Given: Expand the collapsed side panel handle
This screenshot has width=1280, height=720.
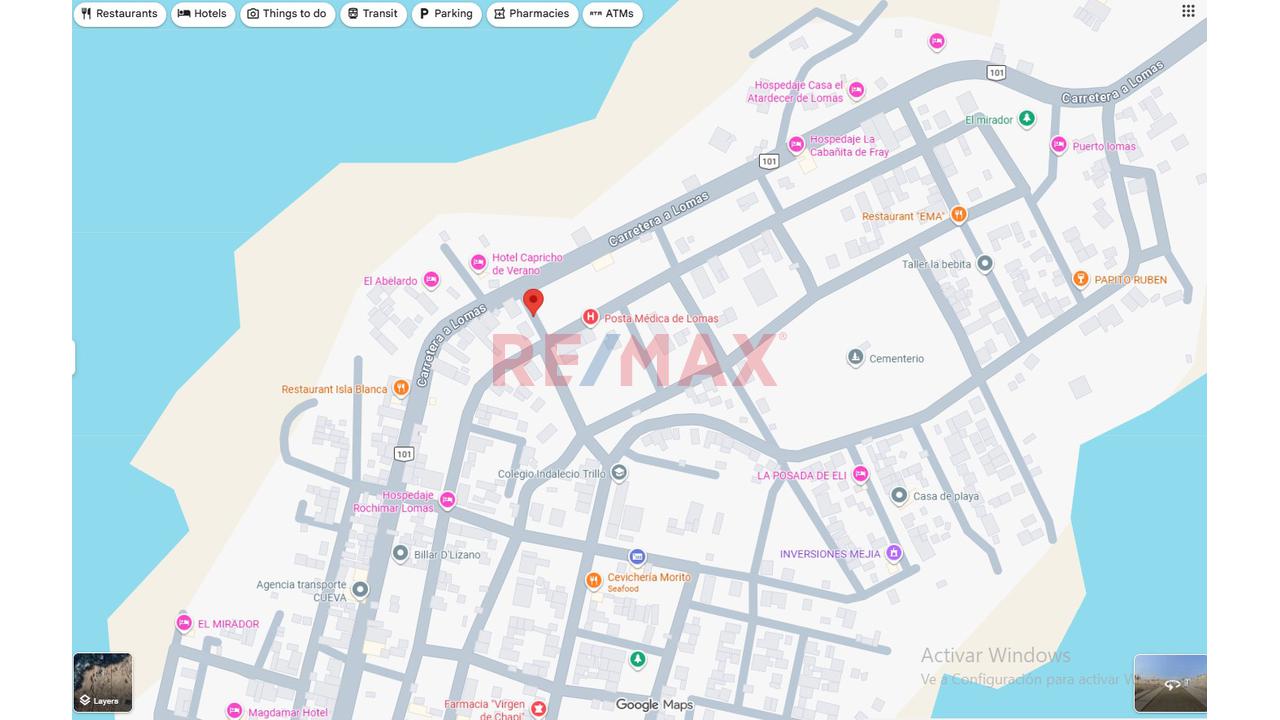Looking at the screenshot, I should (x=74, y=358).
